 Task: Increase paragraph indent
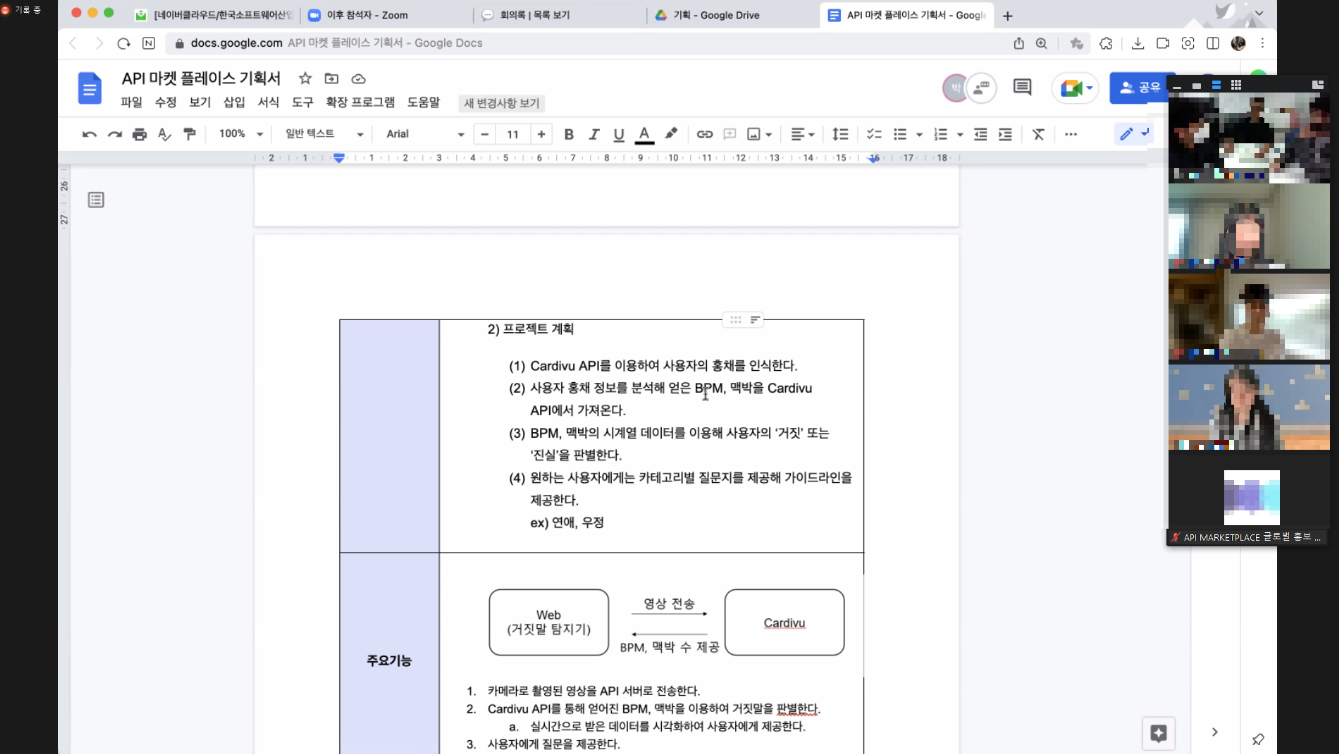coord(1006,134)
